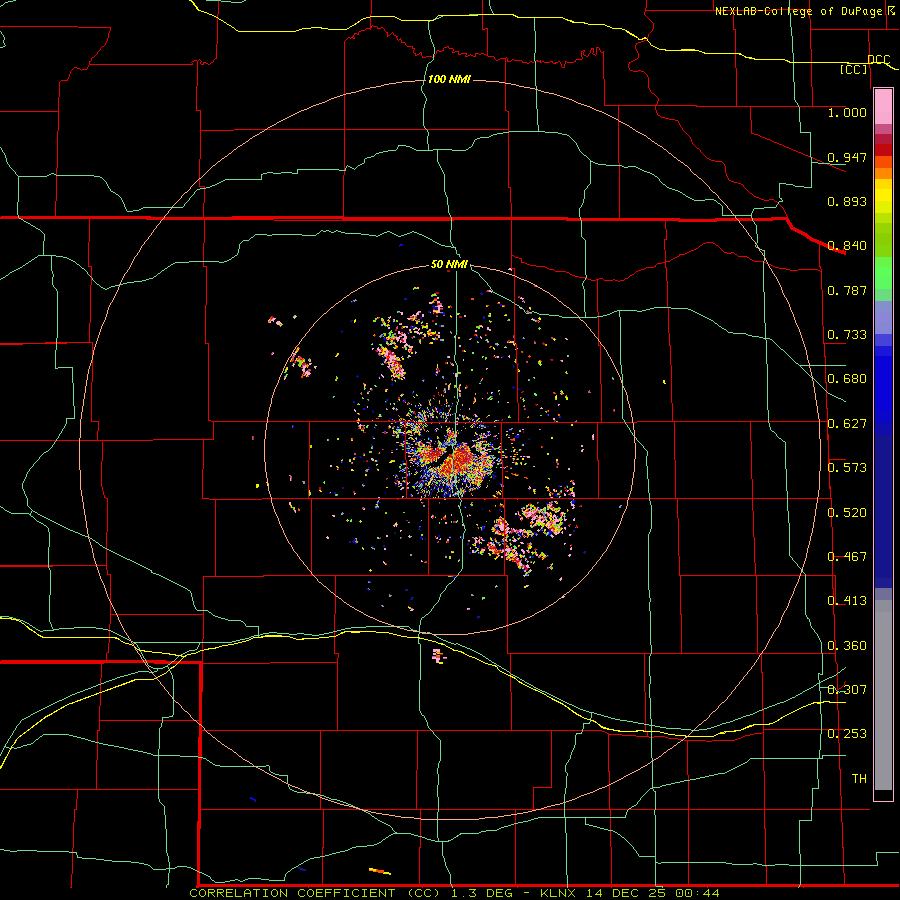Select the 0.360 legend value
900x900 pixels.
click(x=847, y=646)
